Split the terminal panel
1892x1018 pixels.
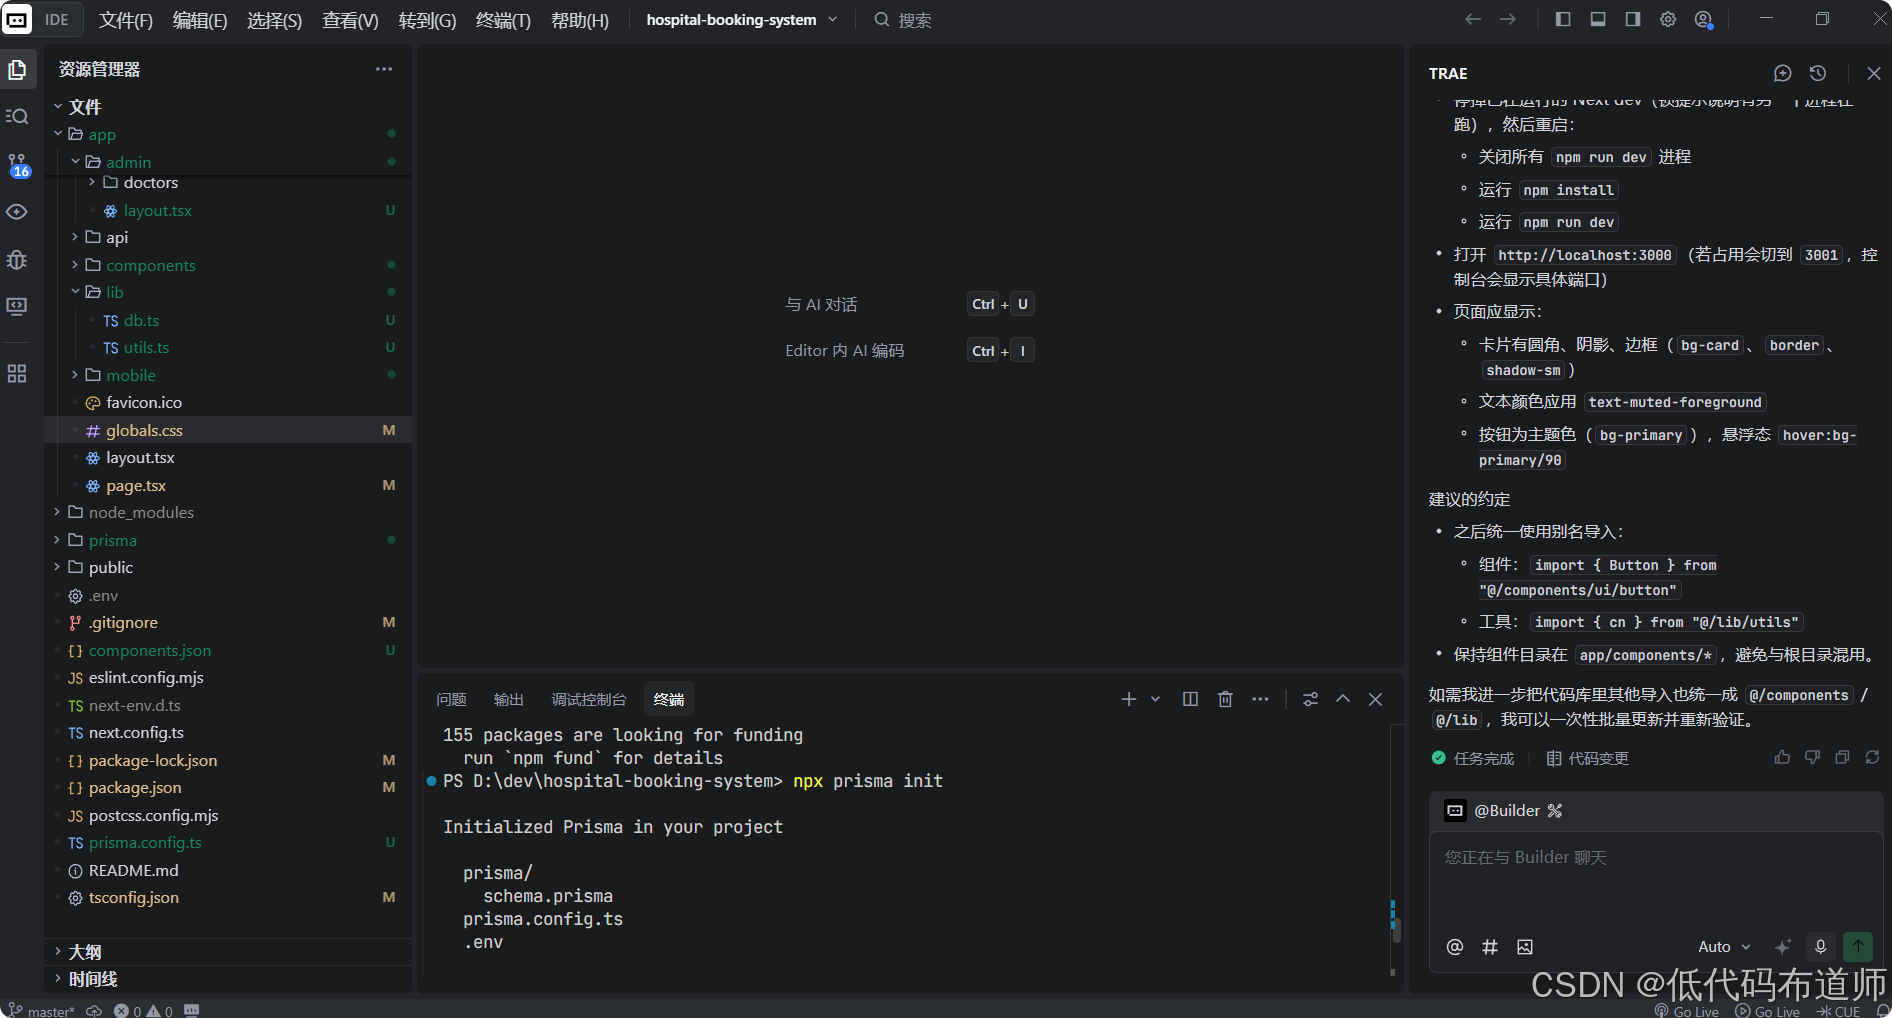1189,698
